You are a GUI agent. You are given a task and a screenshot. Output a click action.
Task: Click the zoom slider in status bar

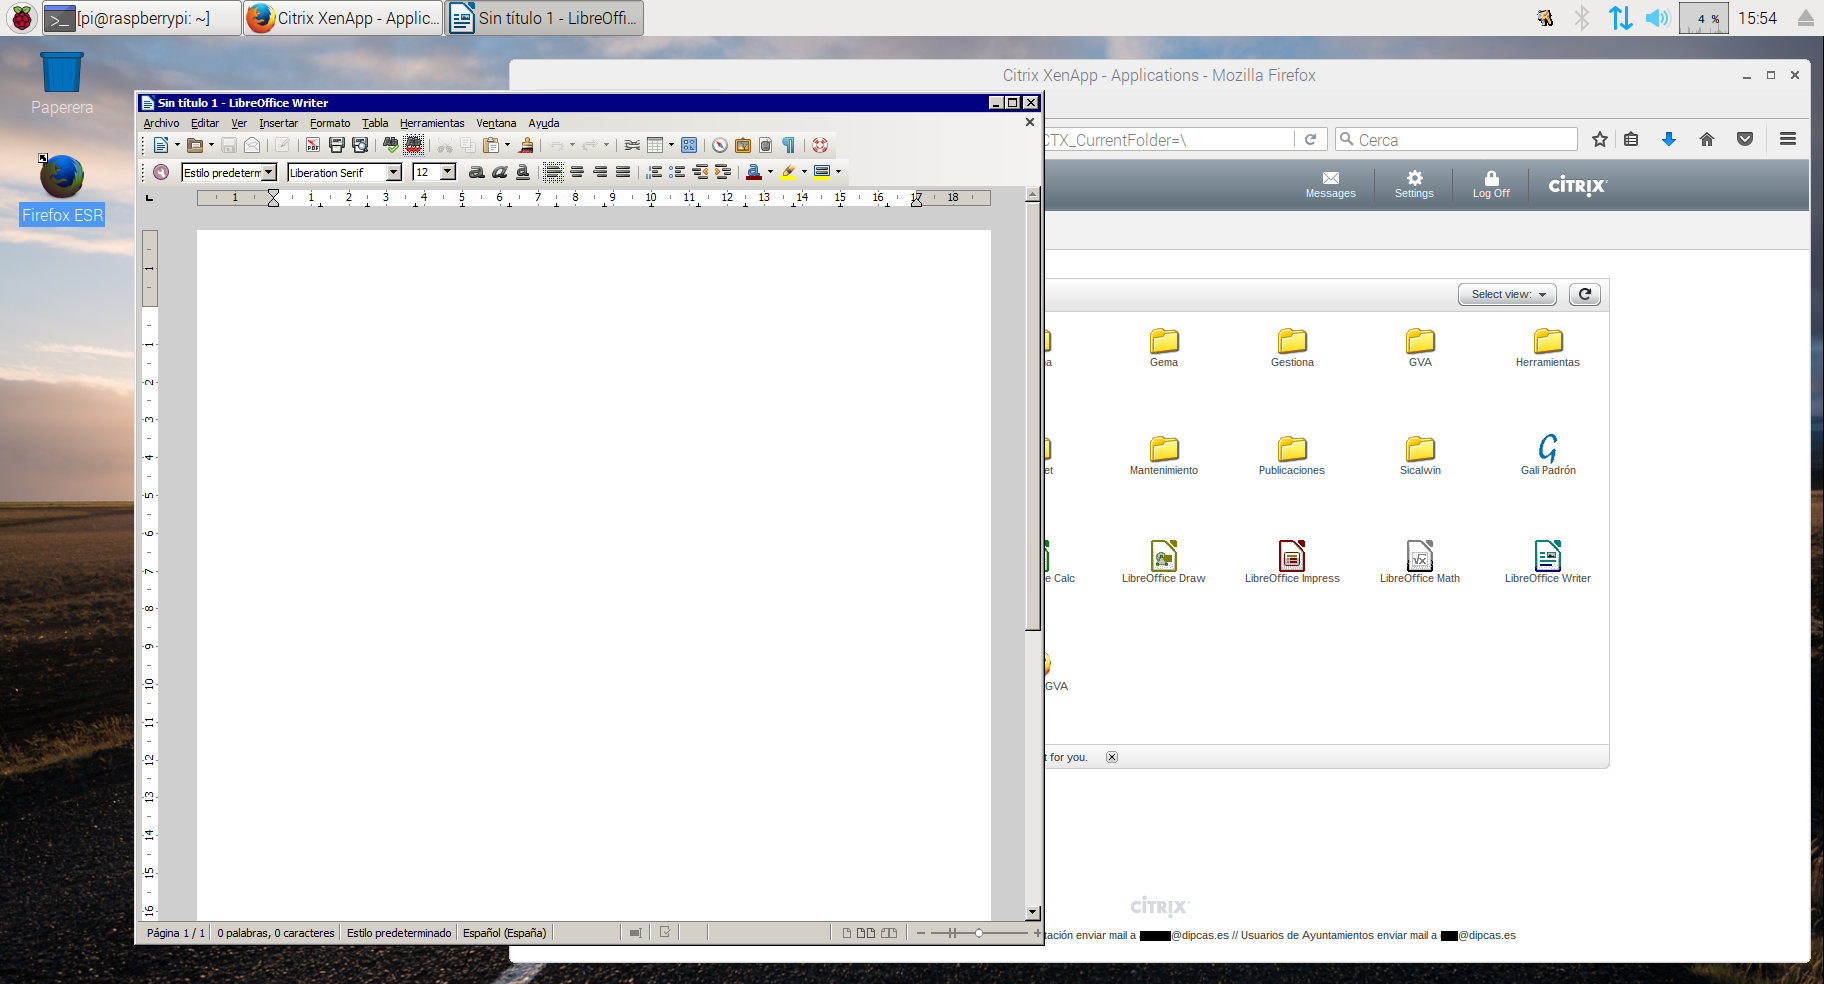tap(978, 933)
